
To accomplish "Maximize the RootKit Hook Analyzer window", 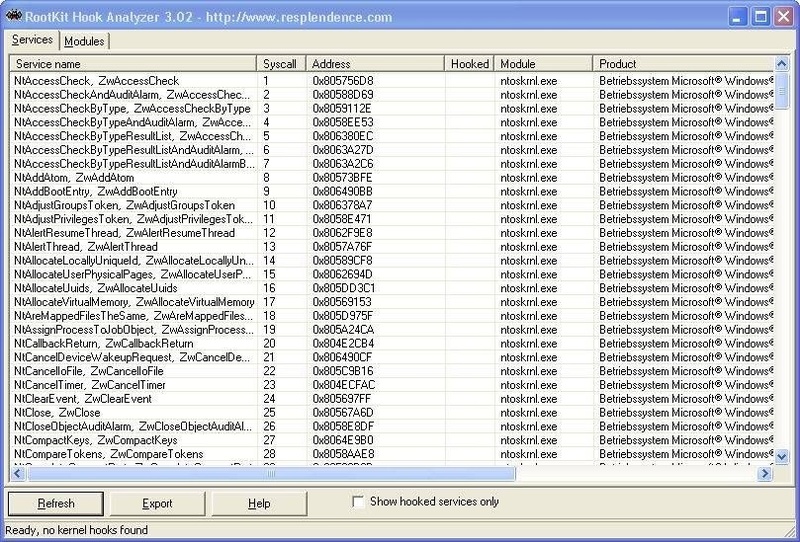I will pyautogui.click(x=760, y=16).
